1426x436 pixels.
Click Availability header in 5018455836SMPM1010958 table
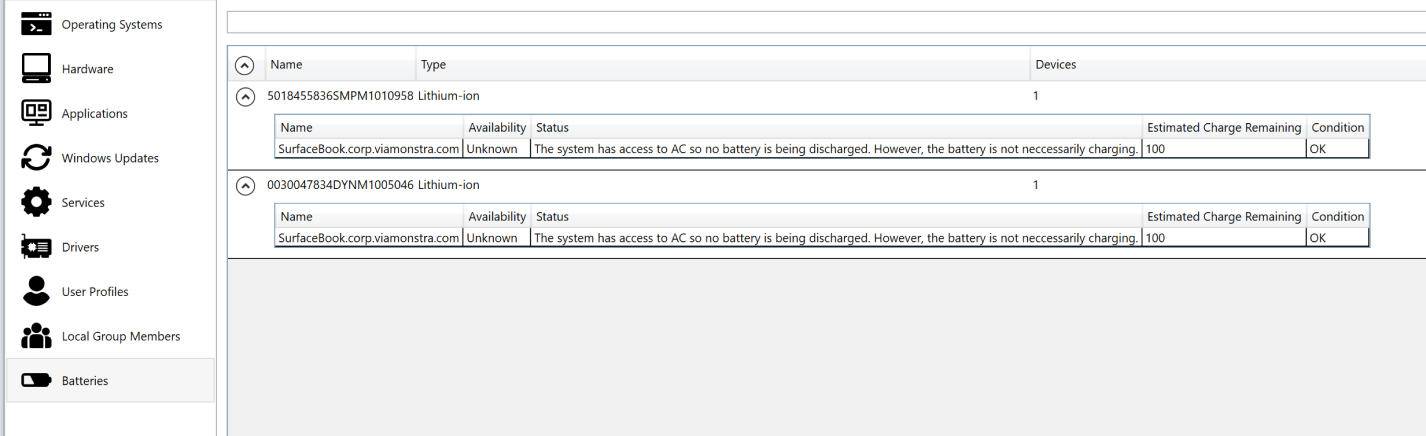[497, 128]
